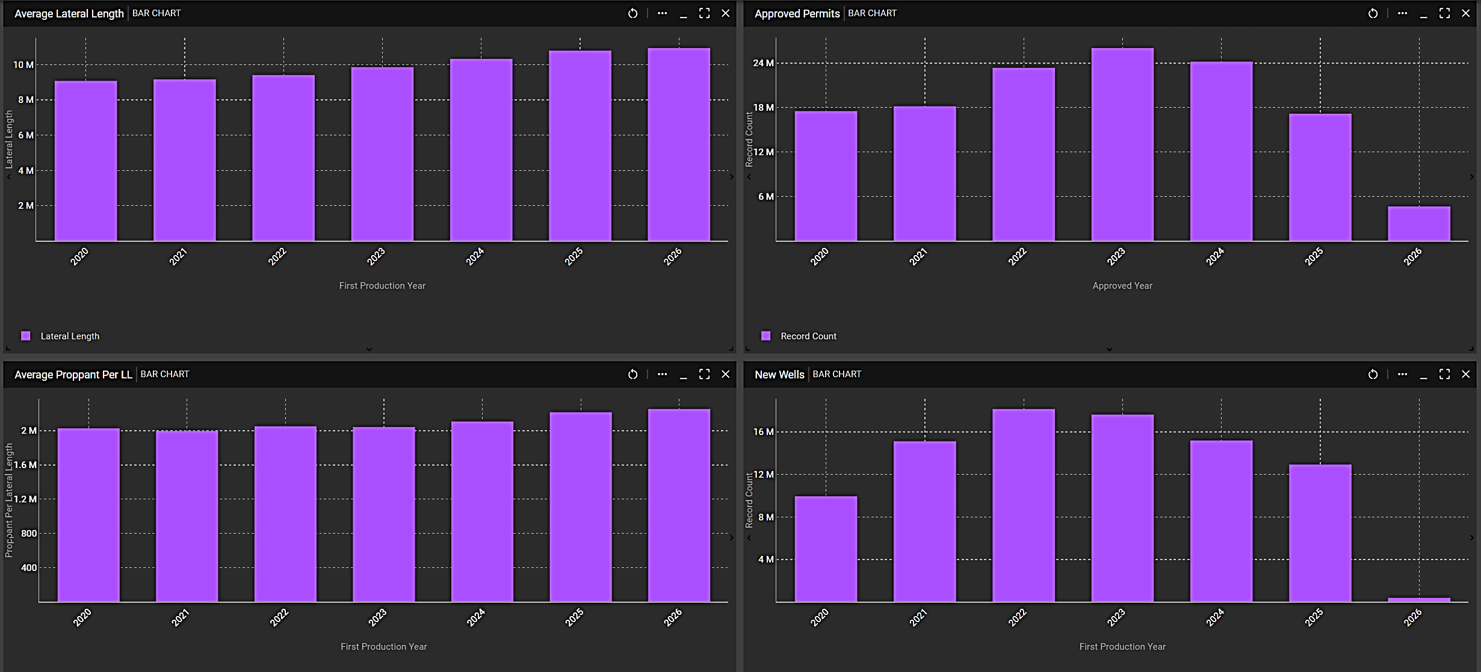Toggle the Record Count legend in Approved Permits
The height and width of the screenshot is (672, 1481).
click(x=808, y=336)
